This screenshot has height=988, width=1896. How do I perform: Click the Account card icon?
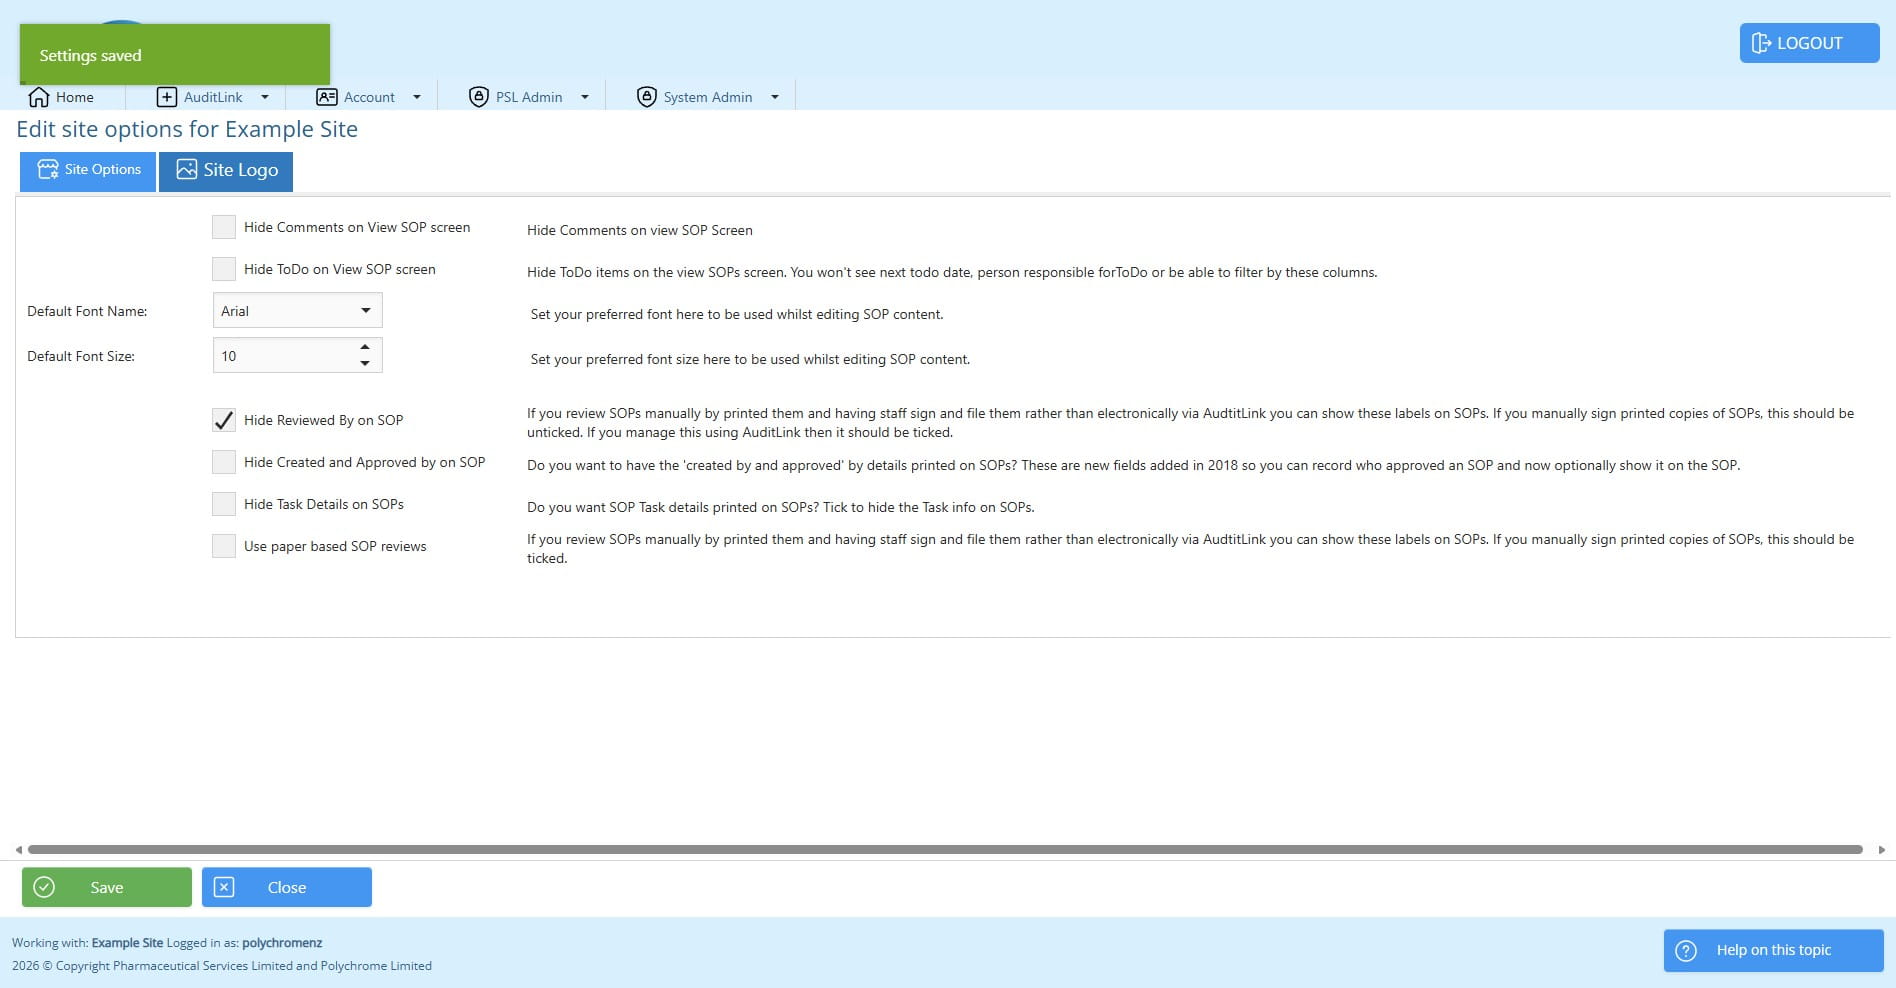326,97
